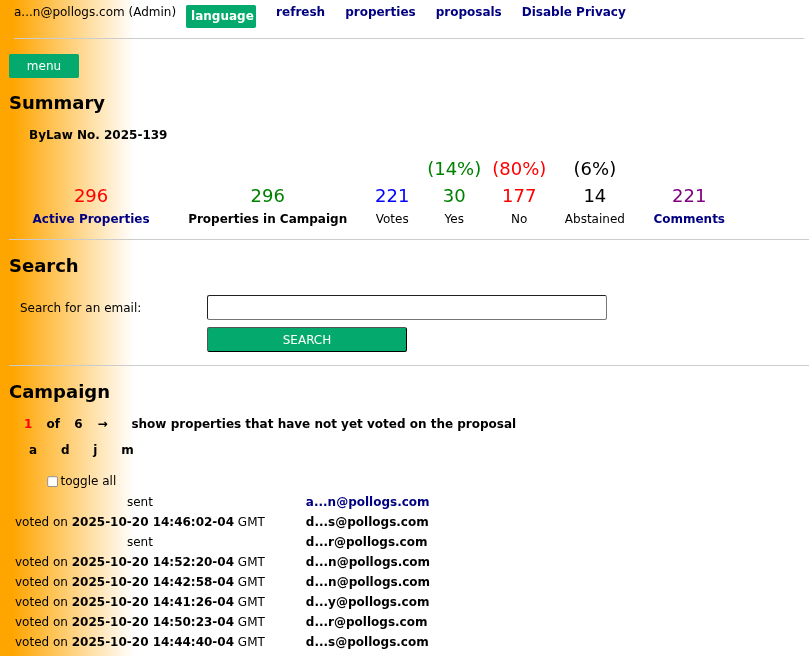
Task: Open a...n@pollogs.com recipient link
Action: (366, 501)
